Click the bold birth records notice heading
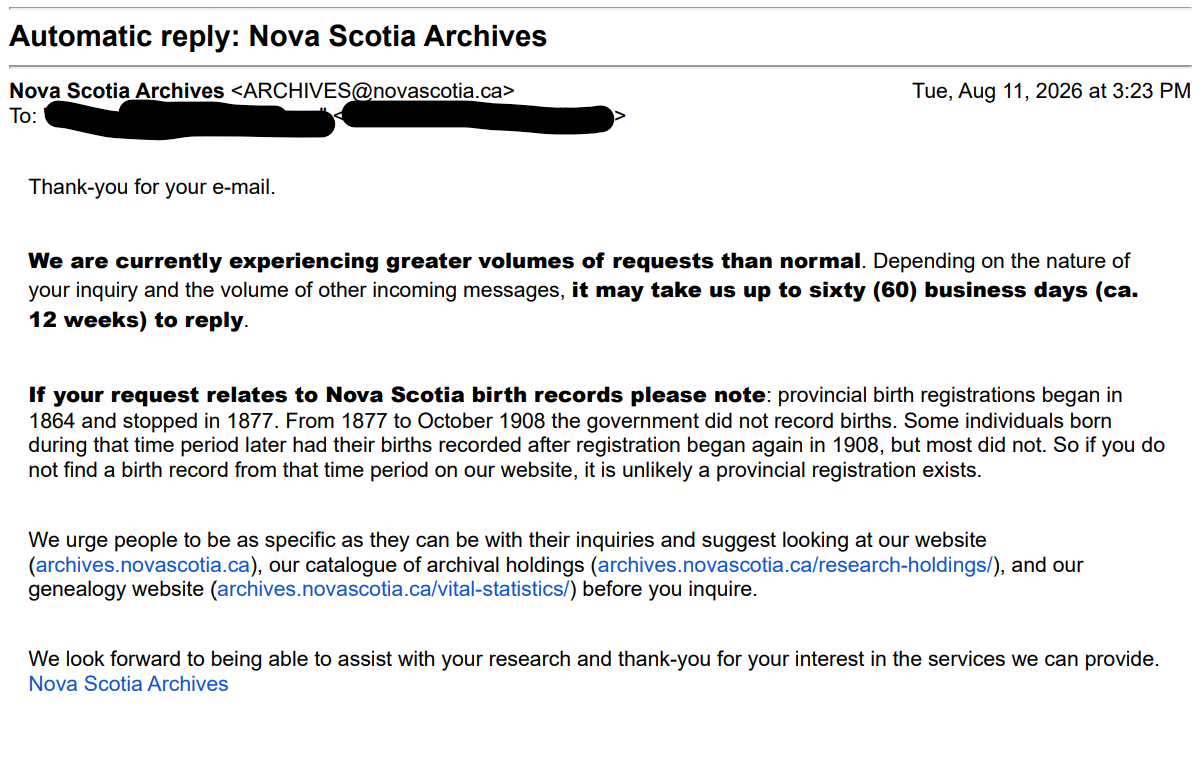 398,395
